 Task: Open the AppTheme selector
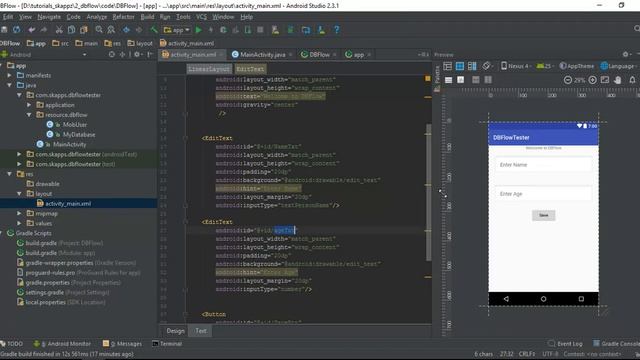point(577,66)
